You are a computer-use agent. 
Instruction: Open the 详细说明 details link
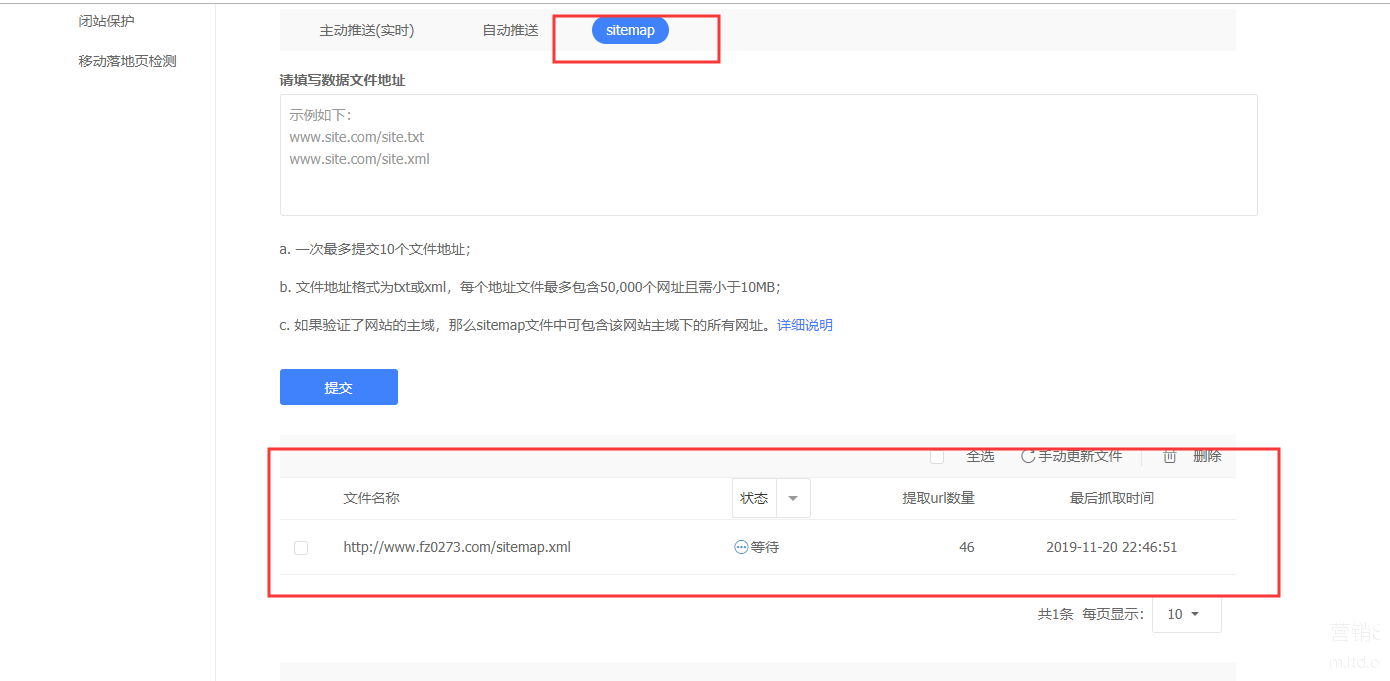click(805, 324)
